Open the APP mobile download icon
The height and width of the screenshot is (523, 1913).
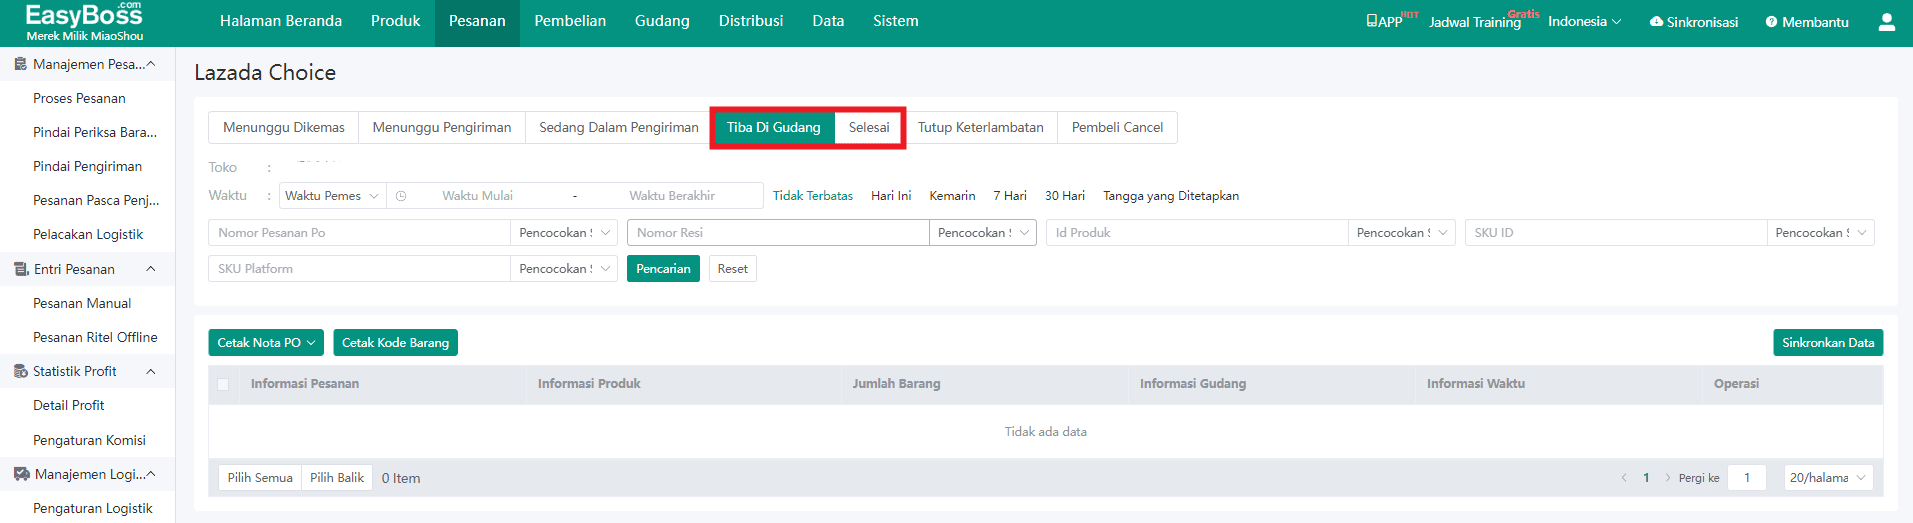tap(1372, 21)
